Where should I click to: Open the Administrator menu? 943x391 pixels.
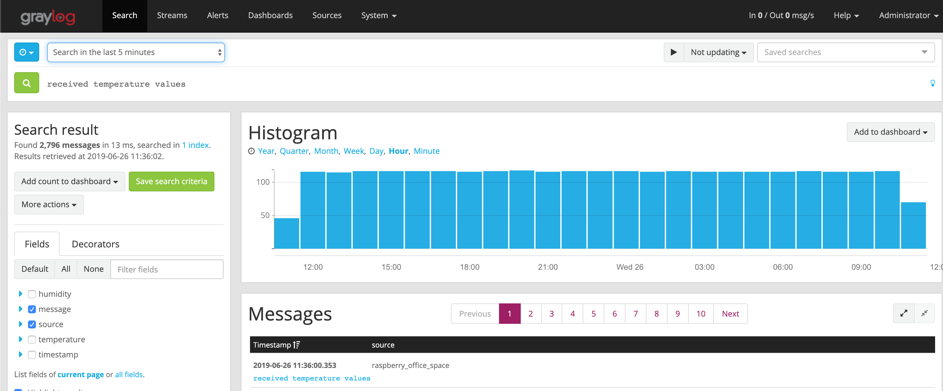[x=908, y=16]
